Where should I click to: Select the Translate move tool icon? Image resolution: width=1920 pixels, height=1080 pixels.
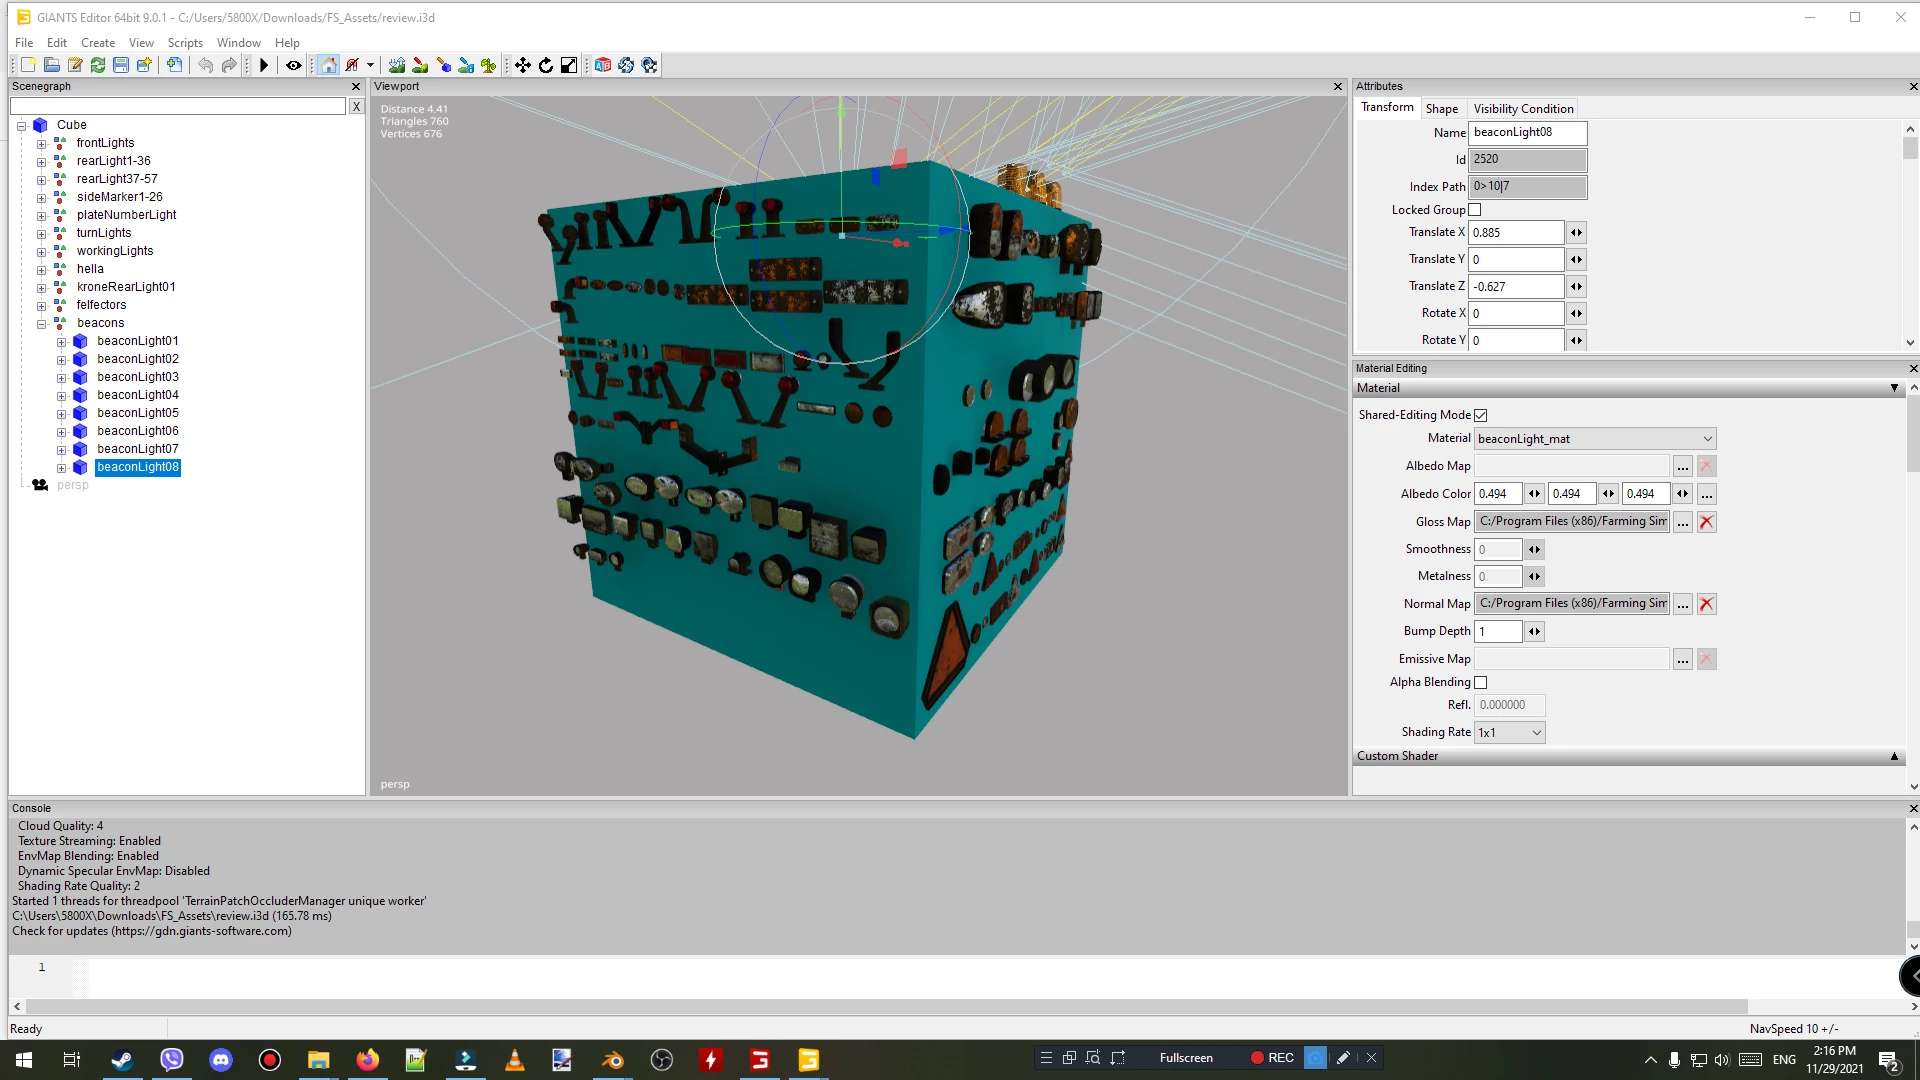522,65
